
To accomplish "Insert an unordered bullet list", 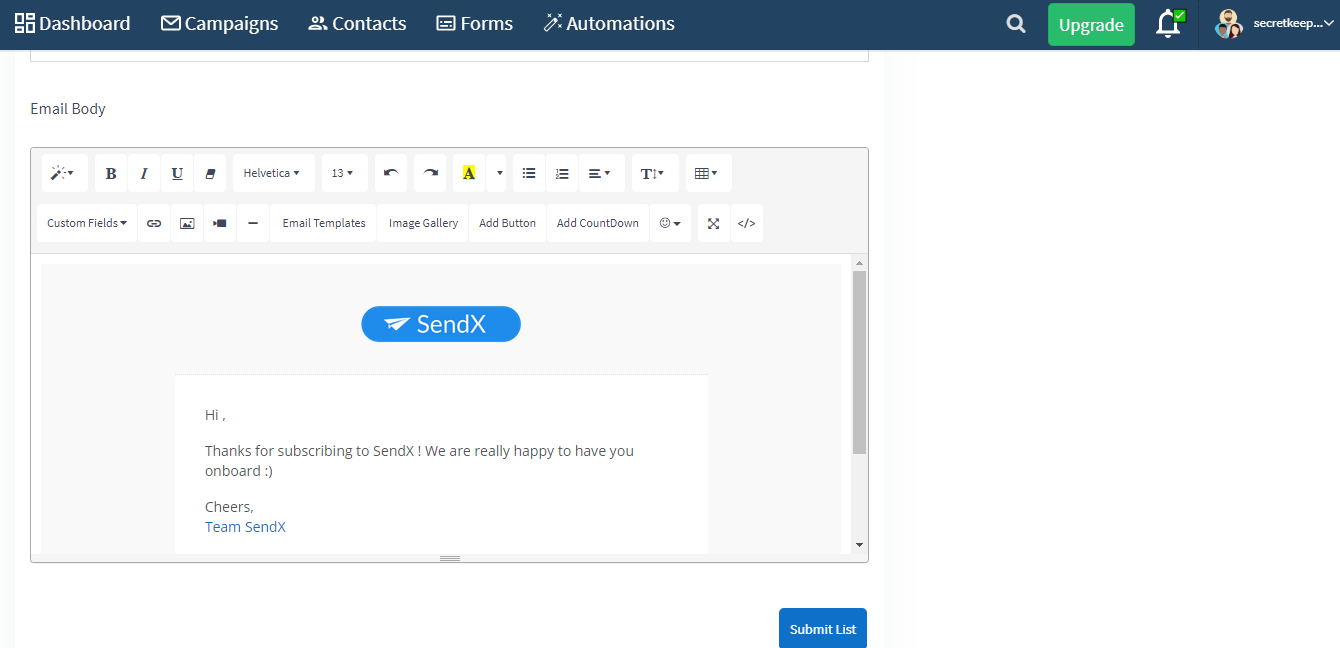I will pos(529,173).
